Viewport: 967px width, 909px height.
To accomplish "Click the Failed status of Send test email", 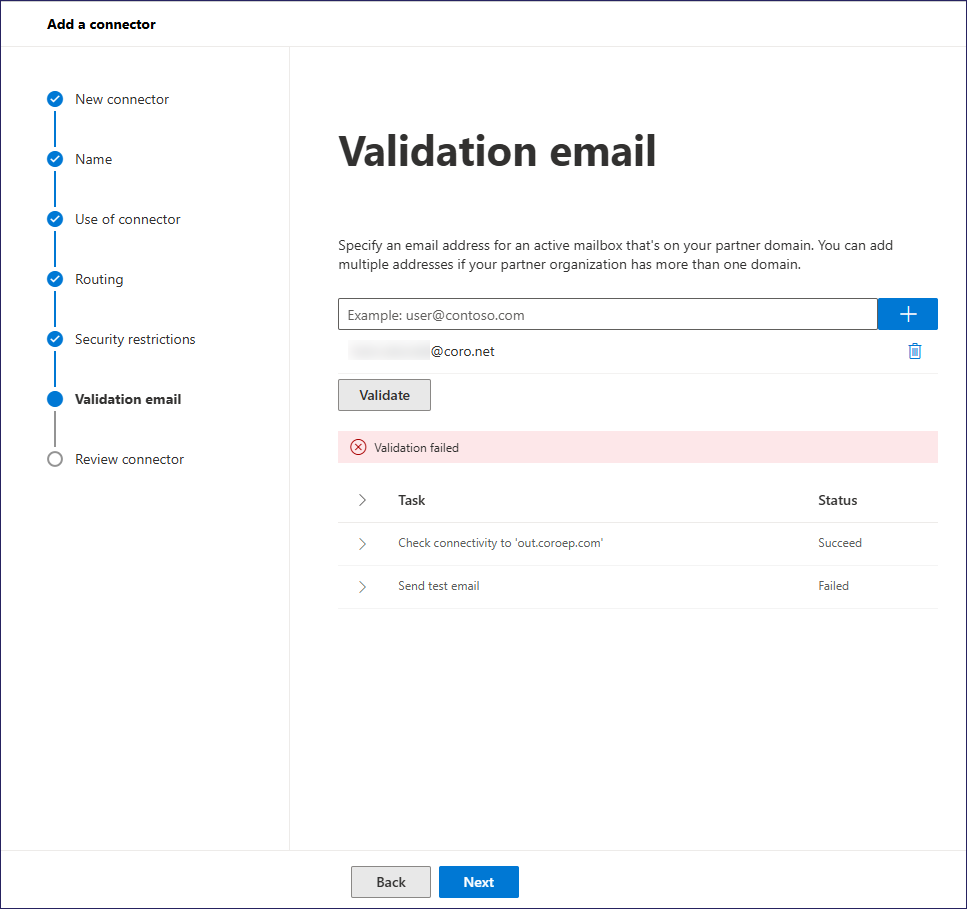I will pos(833,586).
